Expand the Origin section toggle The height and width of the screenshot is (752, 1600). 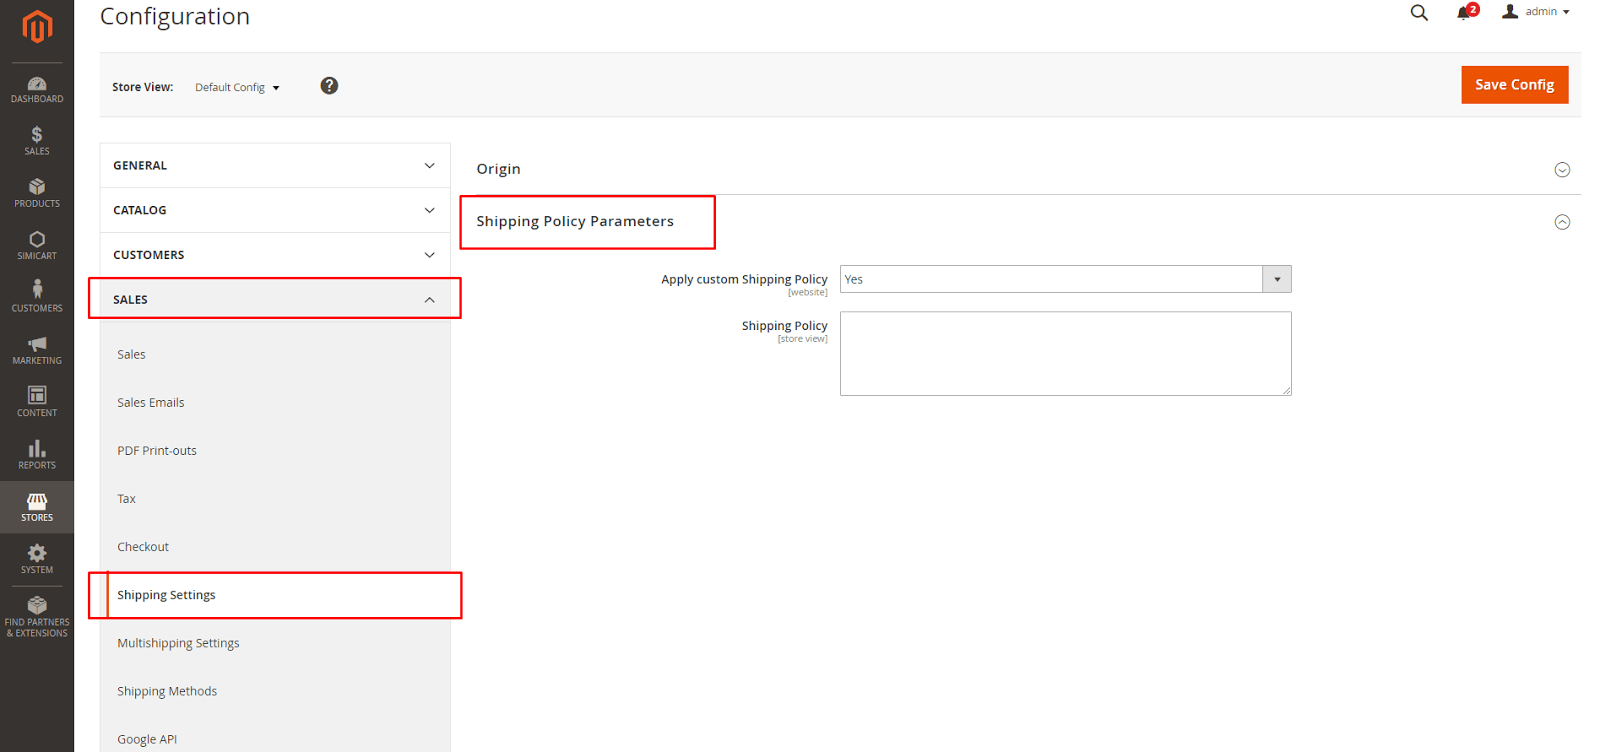1562,170
